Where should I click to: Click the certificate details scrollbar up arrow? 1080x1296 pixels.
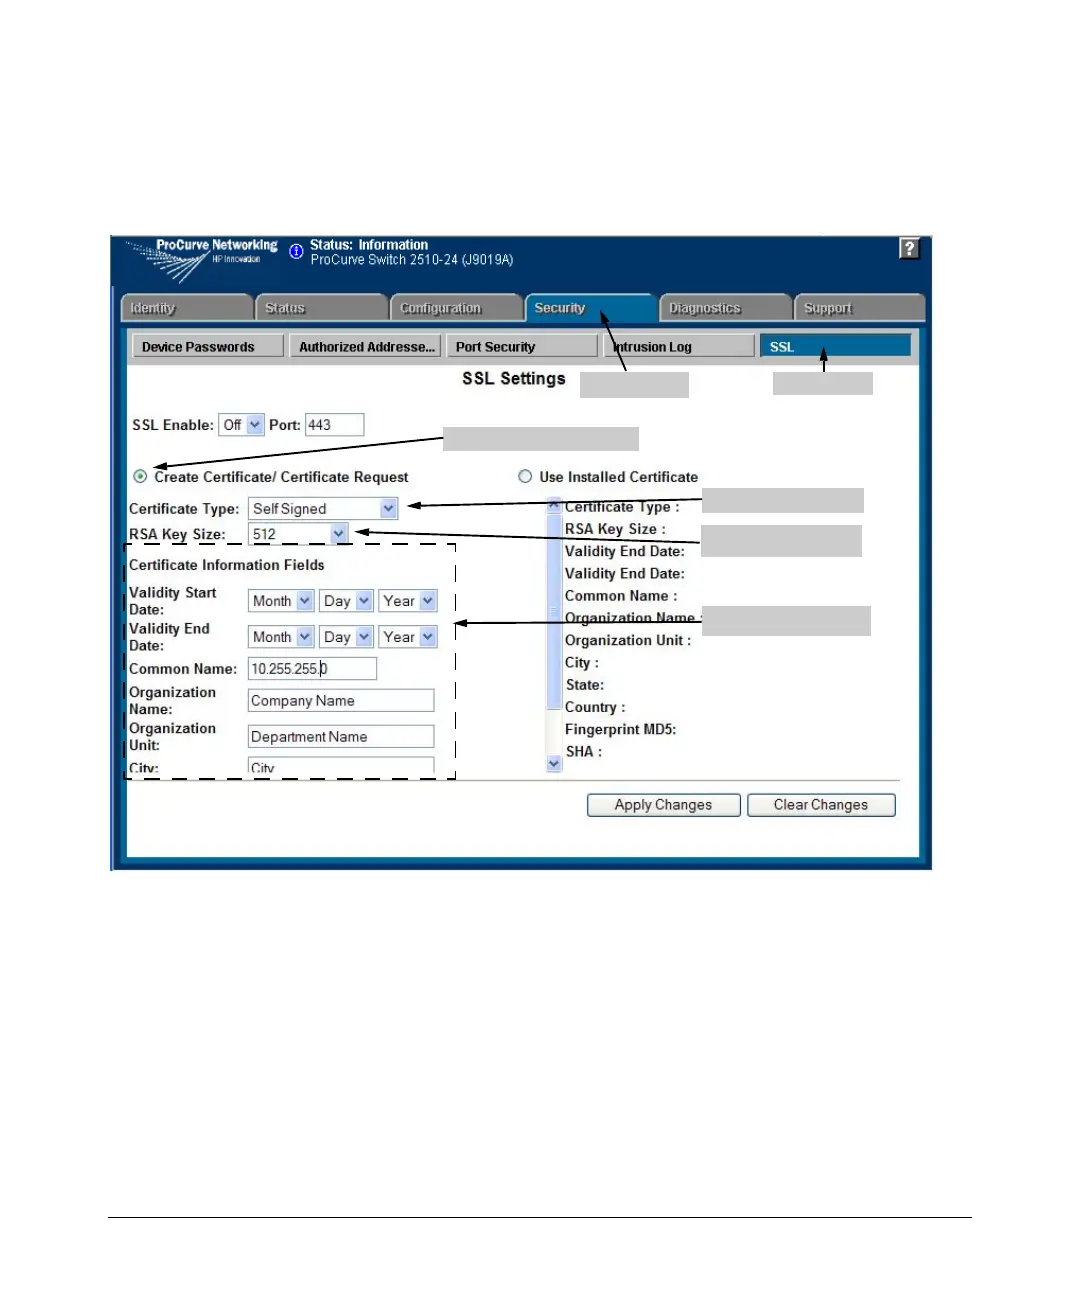point(555,505)
